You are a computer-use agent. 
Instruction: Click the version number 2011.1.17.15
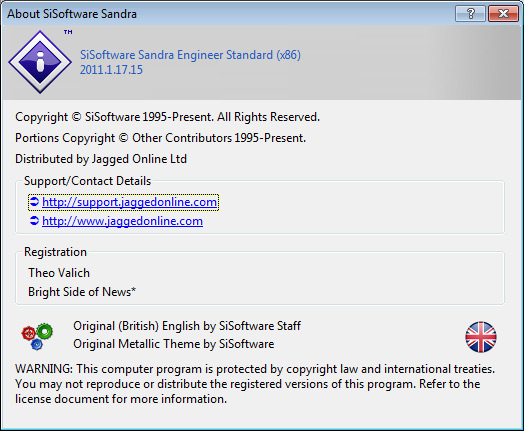click(111, 69)
